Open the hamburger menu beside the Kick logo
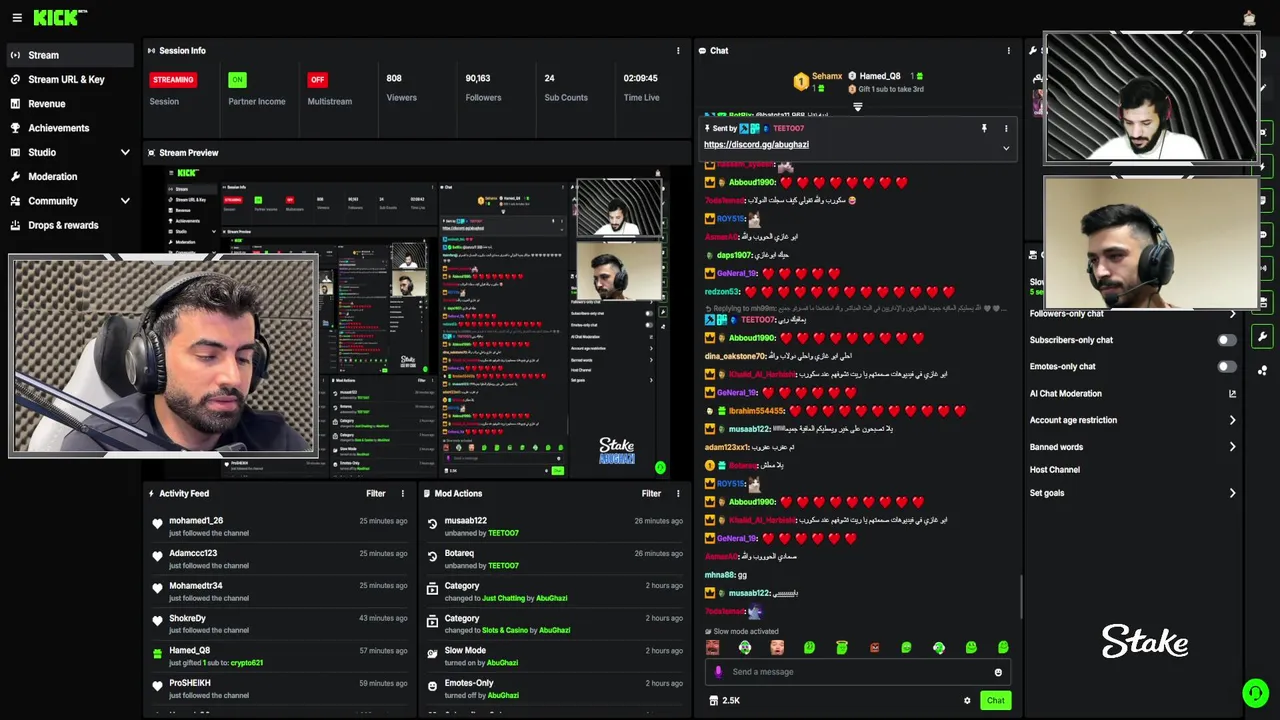The height and width of the screenshot is (720, 1280). 17,18
